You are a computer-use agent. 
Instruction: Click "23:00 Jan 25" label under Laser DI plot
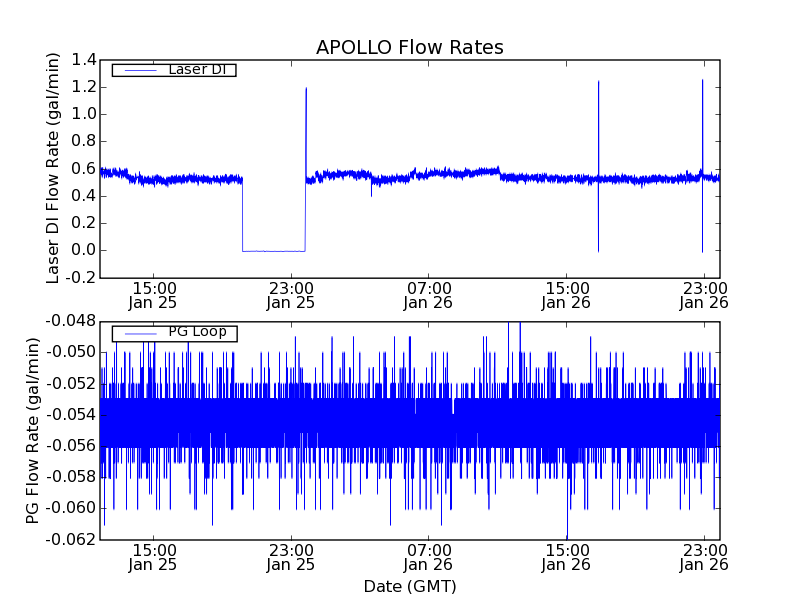(x=291, y=296)
